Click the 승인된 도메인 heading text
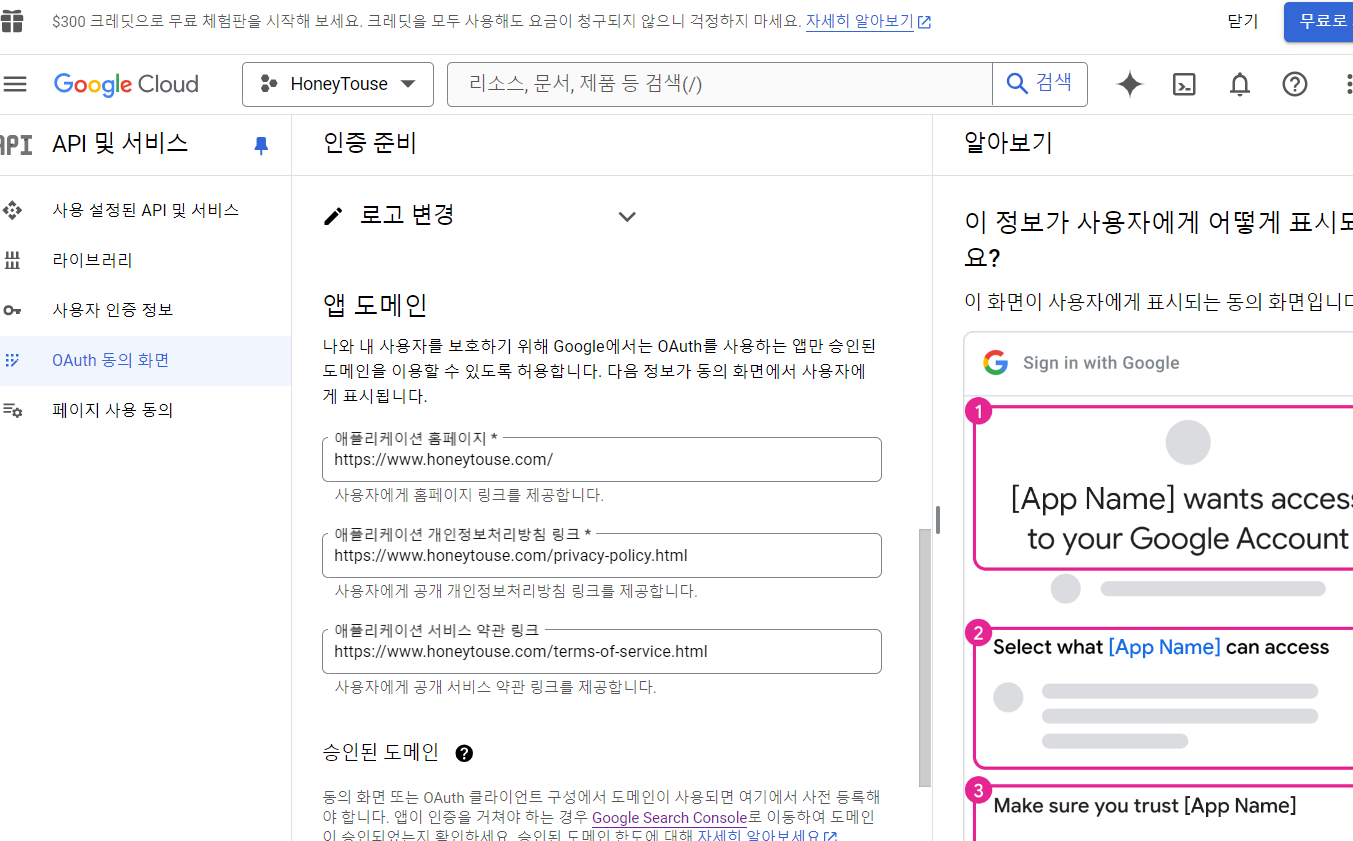 [x=381, y=753]
